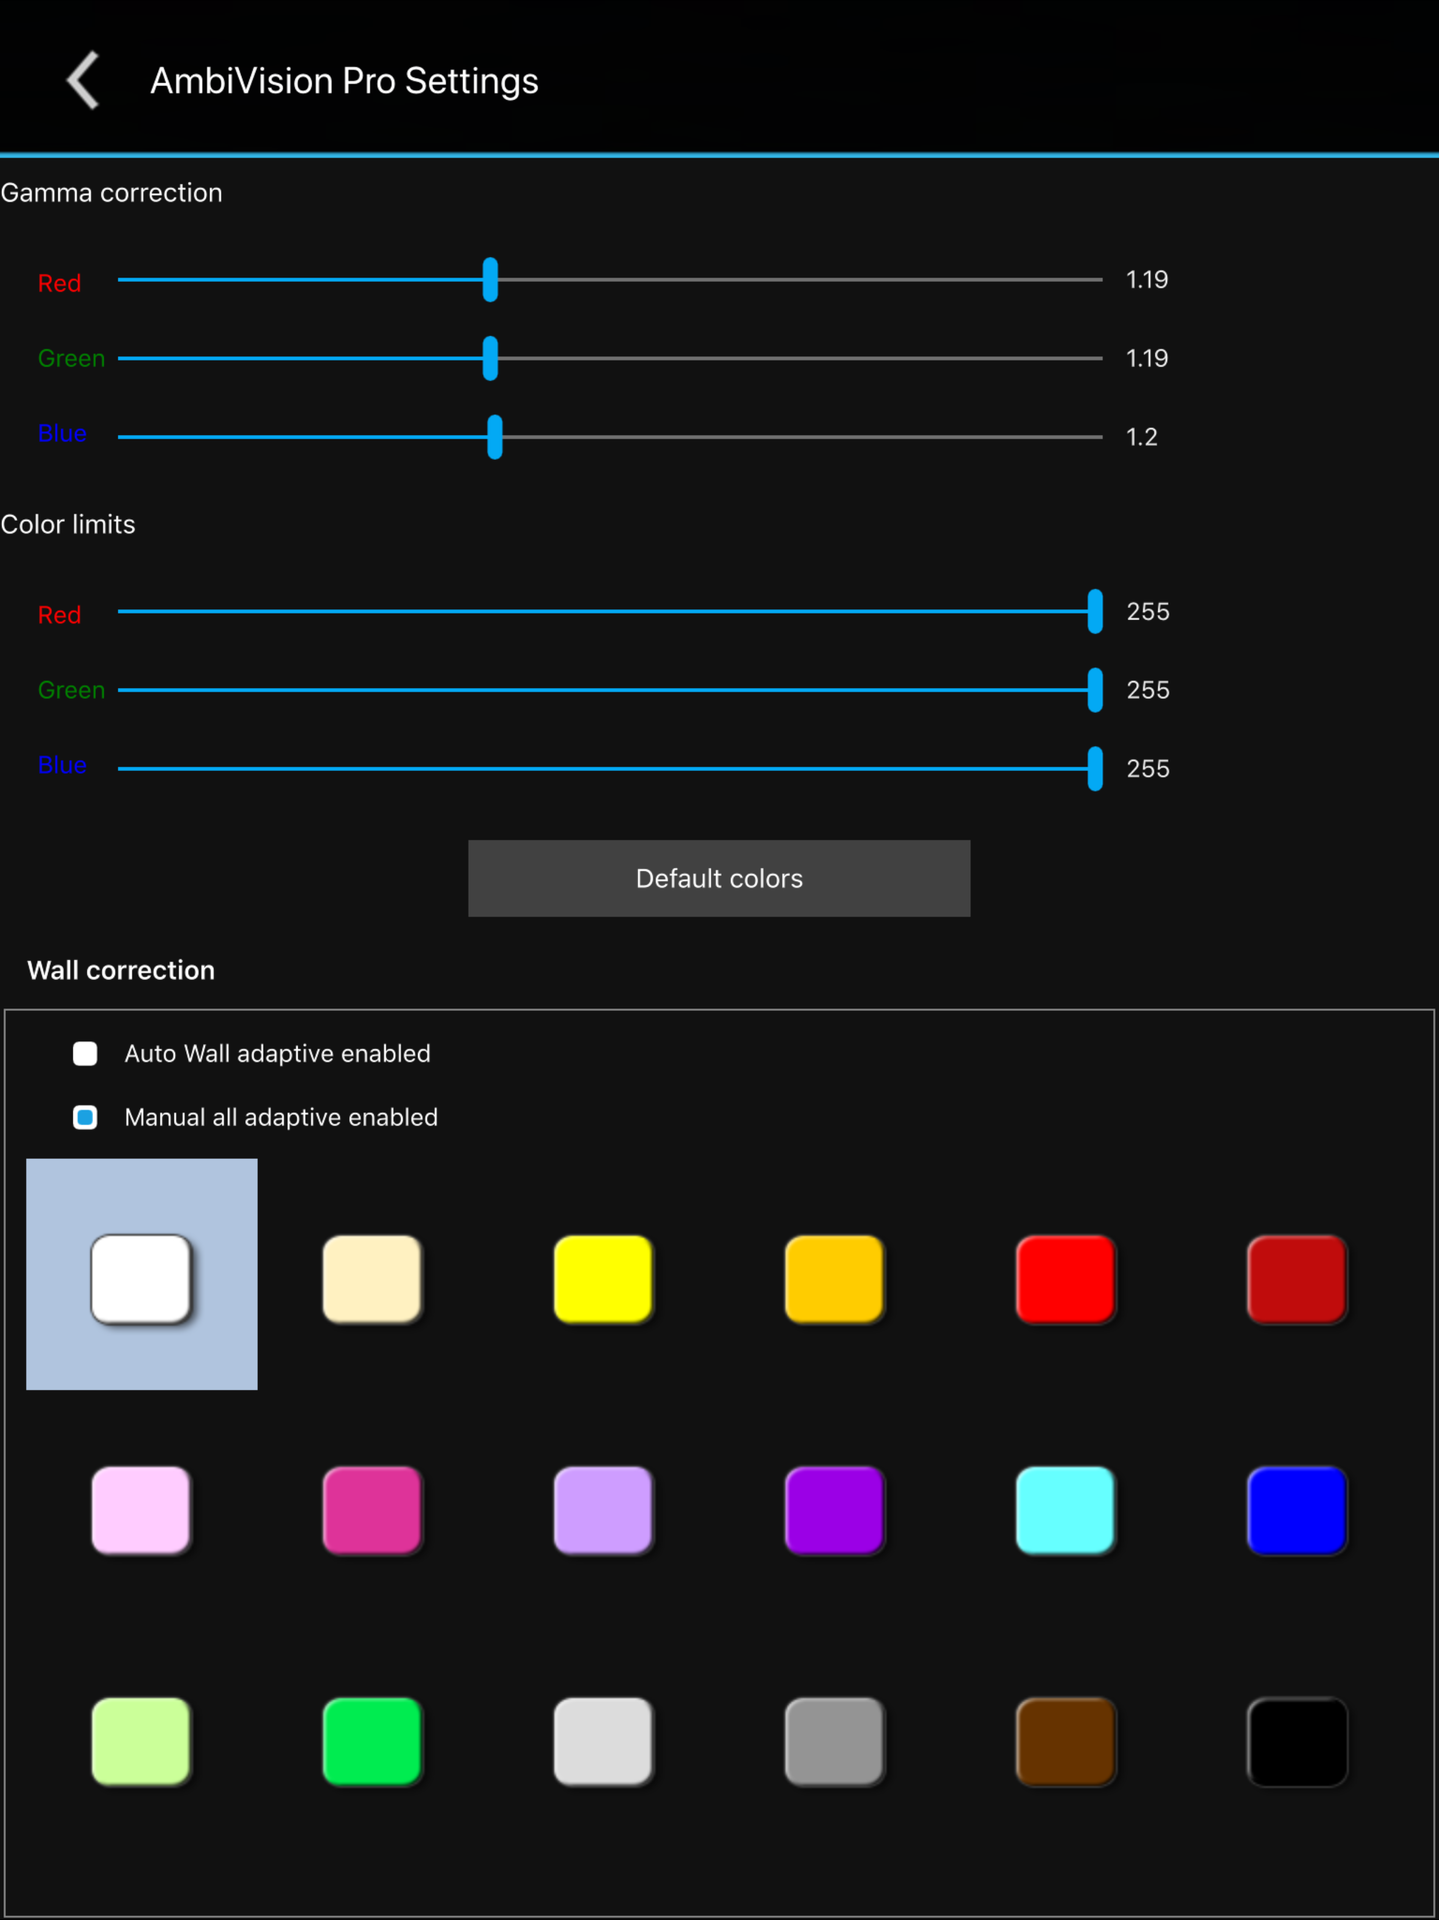This screenshot has width=1439, height=1920.
Task: Select the lavender wall color swatch
Action: click(x=603, y=1510)
